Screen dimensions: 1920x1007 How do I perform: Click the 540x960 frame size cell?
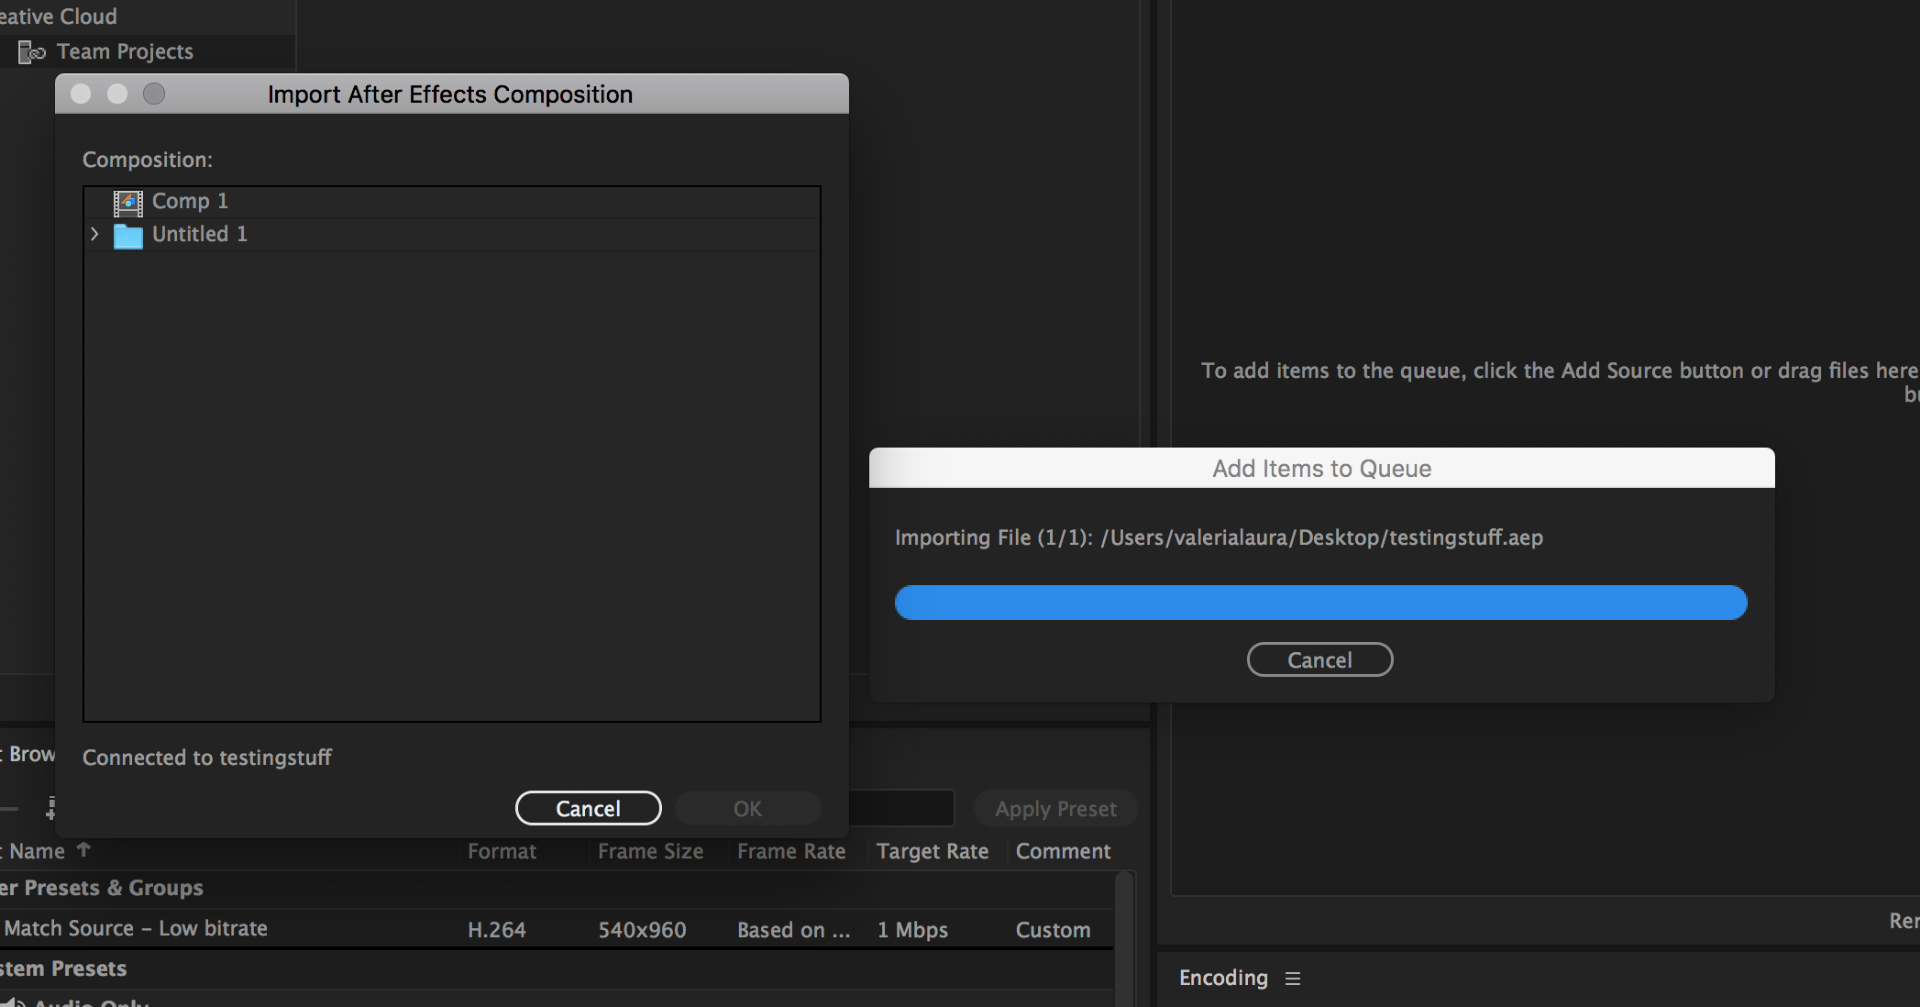[x=642, y=930]
